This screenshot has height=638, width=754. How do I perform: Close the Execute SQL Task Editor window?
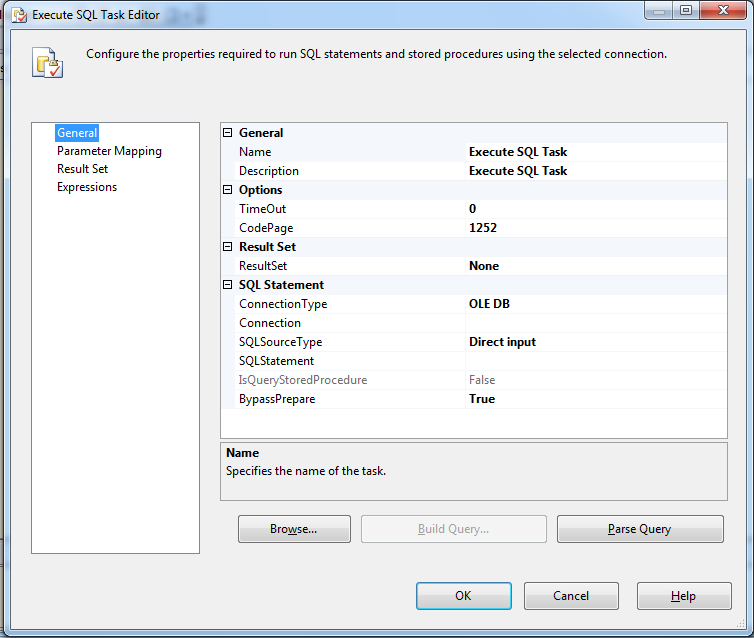724,10
